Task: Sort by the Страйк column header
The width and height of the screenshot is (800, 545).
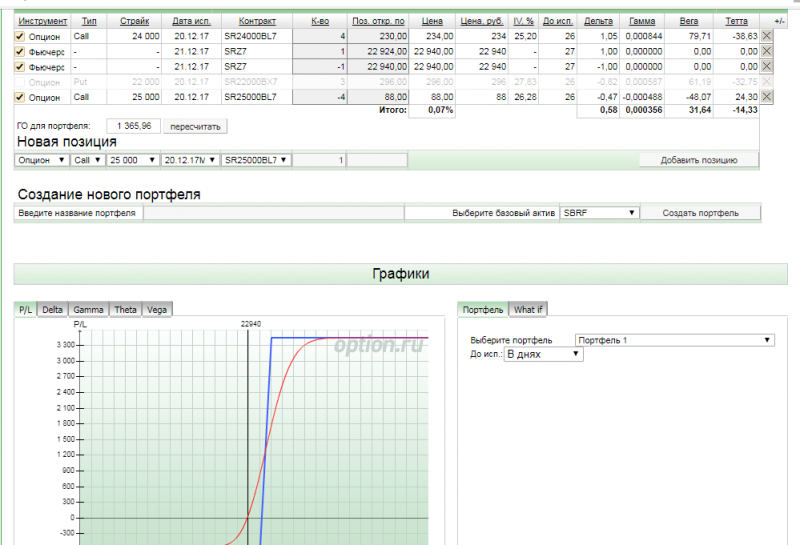Action: coord(135,20)
